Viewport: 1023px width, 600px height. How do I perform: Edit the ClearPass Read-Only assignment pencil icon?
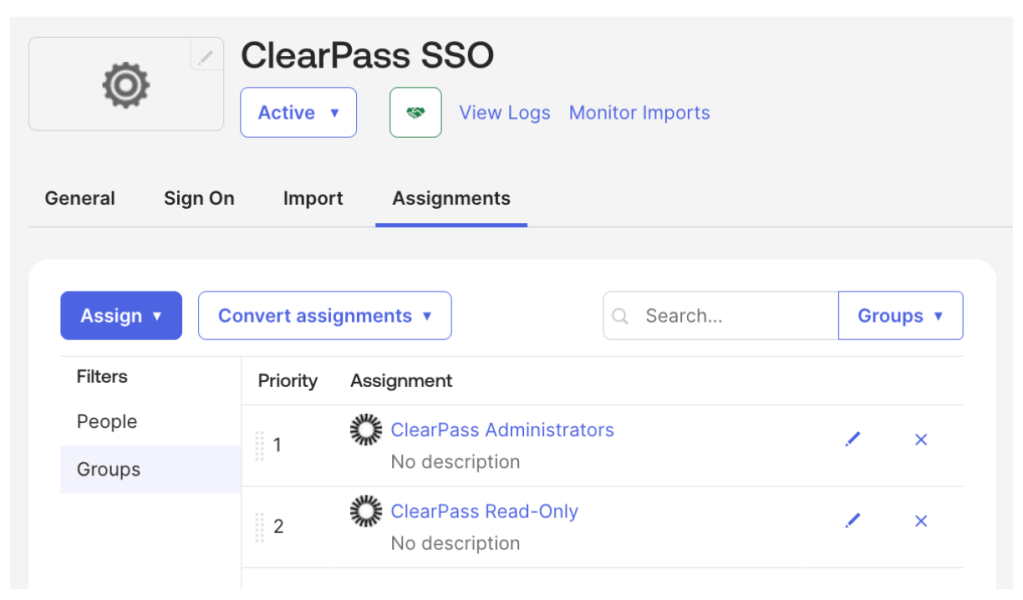(852, 521)
